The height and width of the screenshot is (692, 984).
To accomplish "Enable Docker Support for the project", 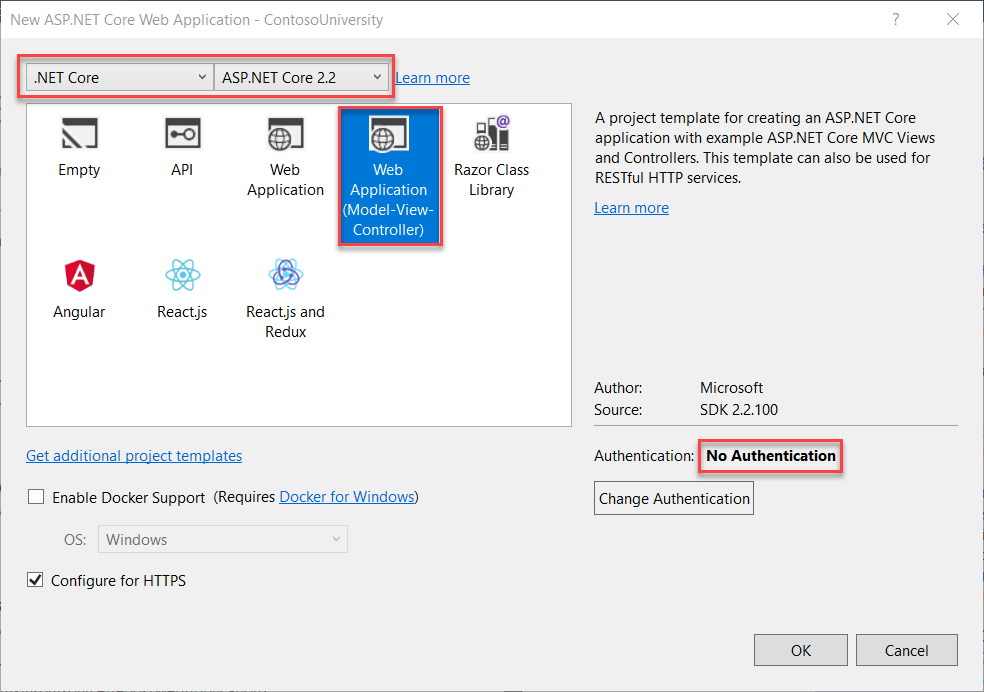I will pyautogui.click(x=36, y=496).
